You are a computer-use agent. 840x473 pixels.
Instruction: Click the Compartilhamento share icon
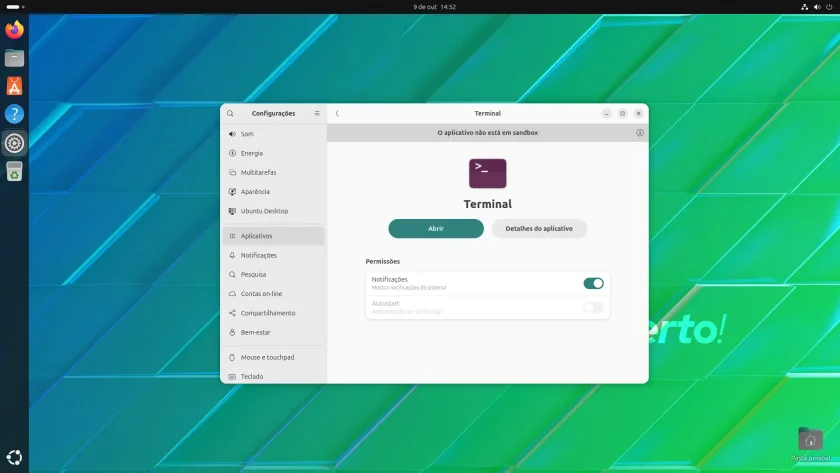click(x=232, y=313)
